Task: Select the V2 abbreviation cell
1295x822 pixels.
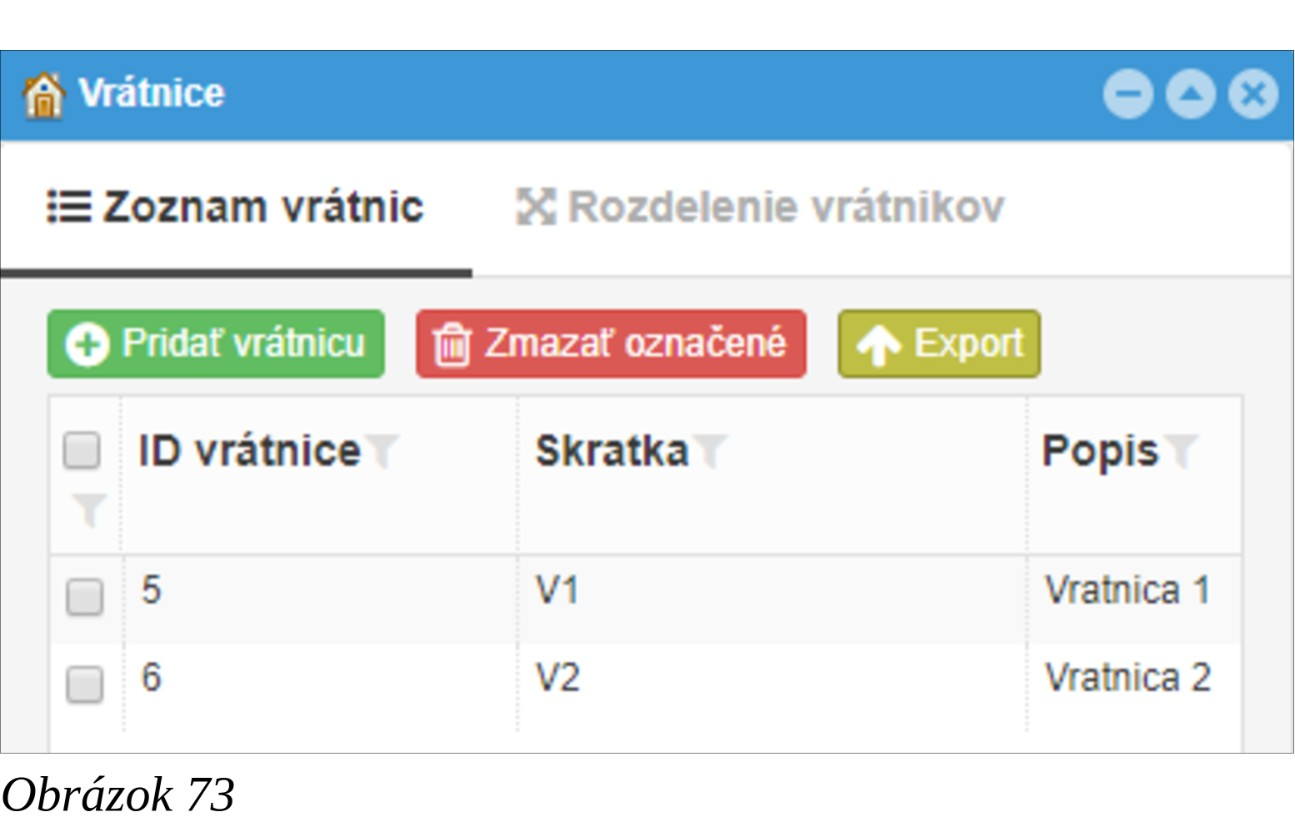Action: (x=558, y=679)
